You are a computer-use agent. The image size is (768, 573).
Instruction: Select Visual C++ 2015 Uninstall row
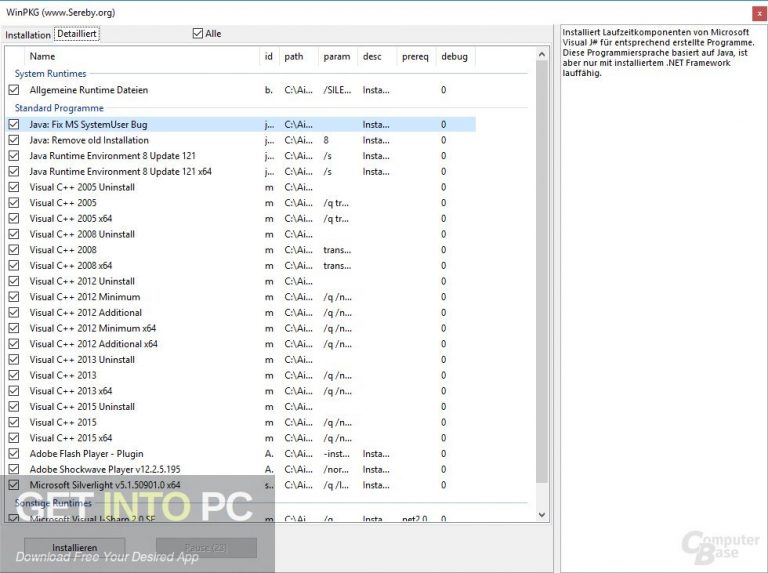[x=240, y=406]
